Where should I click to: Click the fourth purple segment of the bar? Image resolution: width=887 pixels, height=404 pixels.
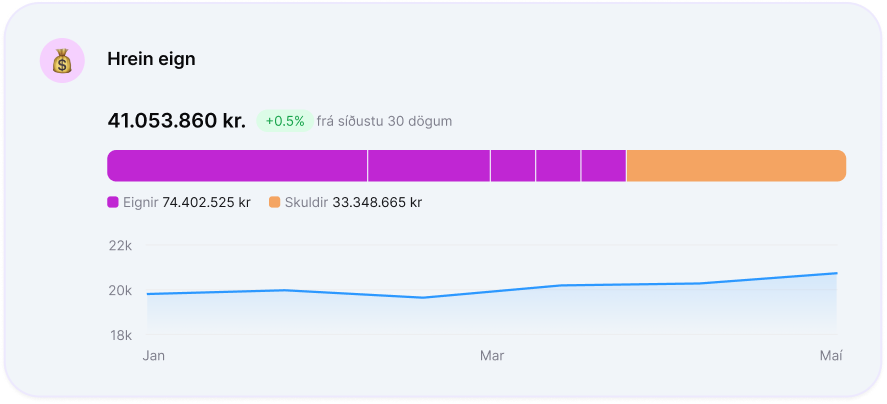click(x=558, y=166)
